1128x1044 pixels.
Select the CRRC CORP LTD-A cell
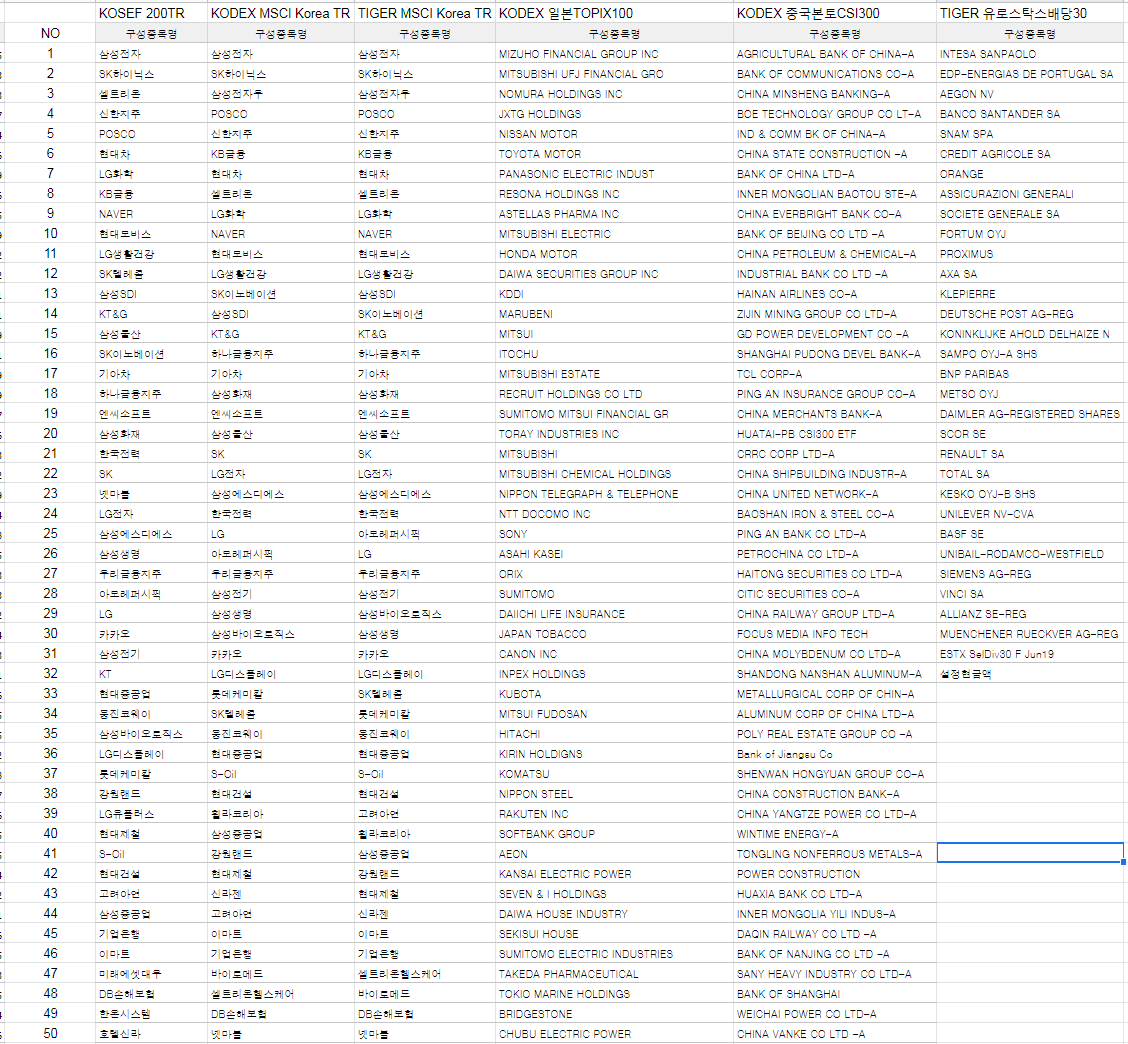[834, 453]
